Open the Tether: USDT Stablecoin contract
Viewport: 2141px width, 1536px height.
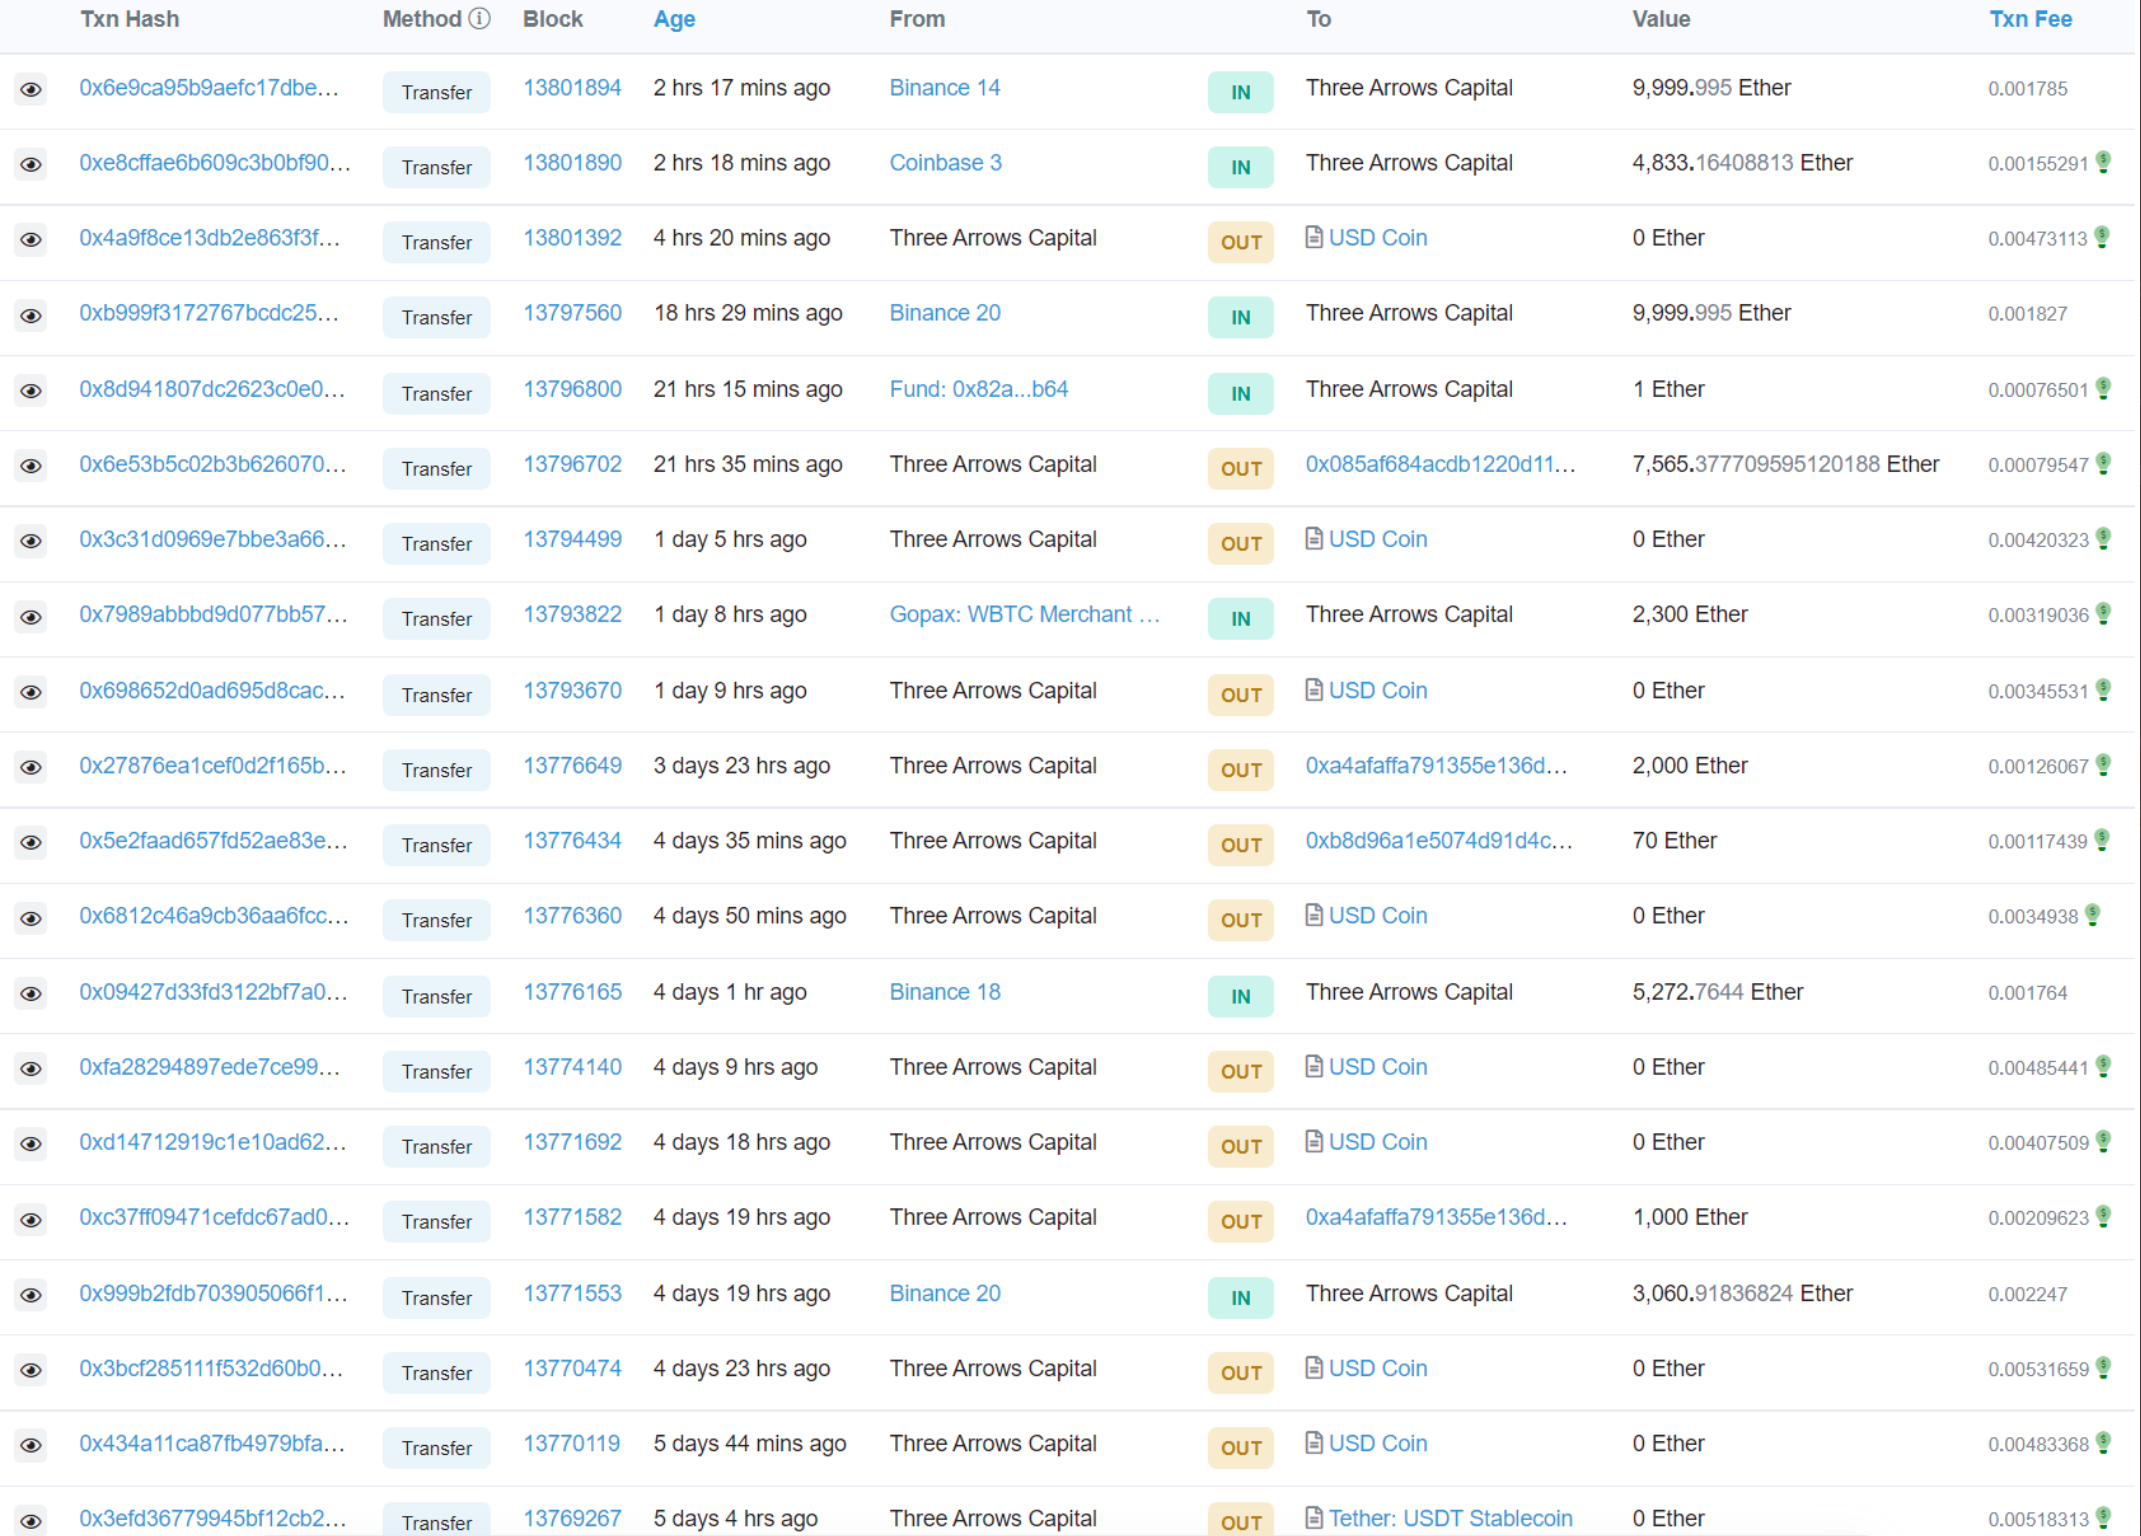(1451, 1519)
